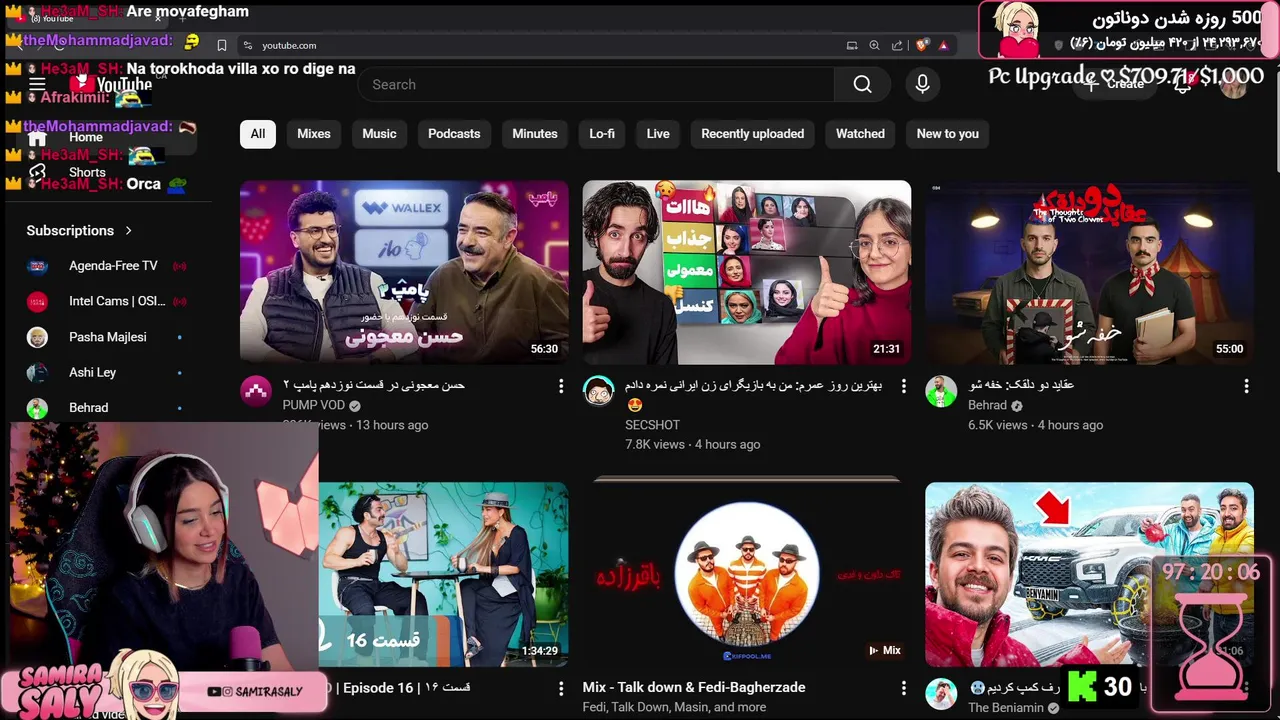
Task: Click Behrad channel name under video
Action: point(987,405)
